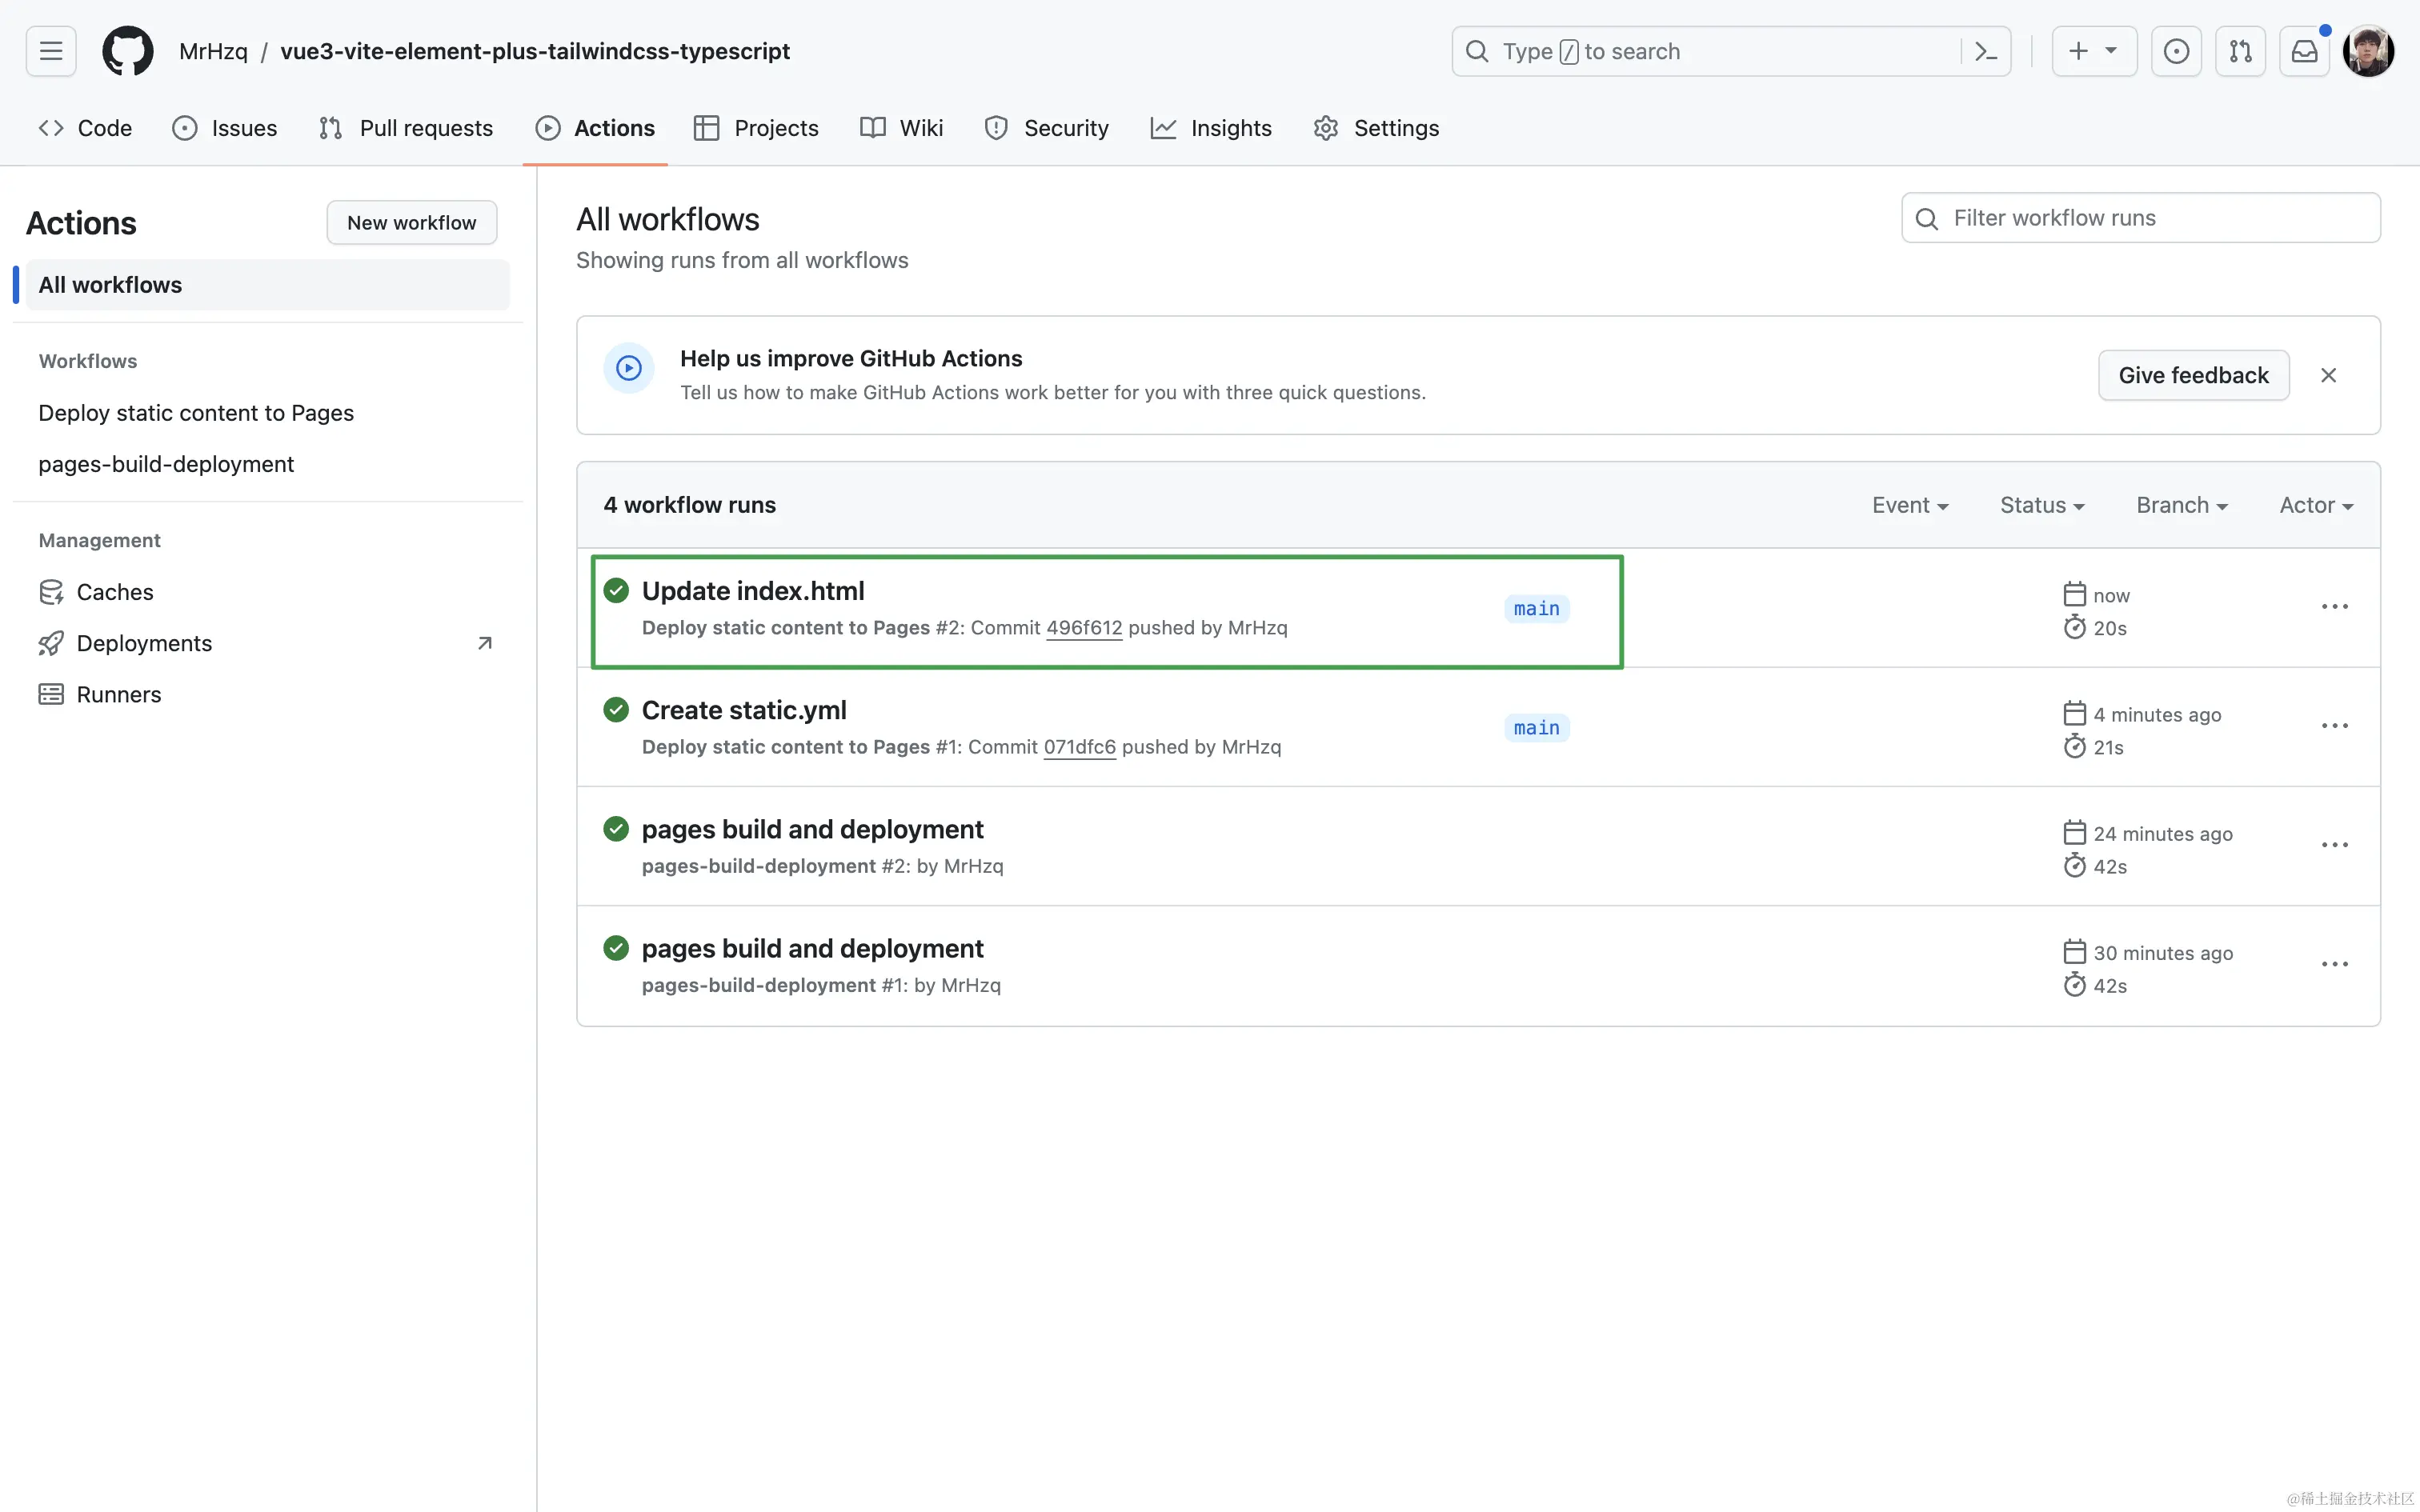Open pull requests icon in header
The height and width of the screenshot is (1512, 2420).
[2240, 51]
